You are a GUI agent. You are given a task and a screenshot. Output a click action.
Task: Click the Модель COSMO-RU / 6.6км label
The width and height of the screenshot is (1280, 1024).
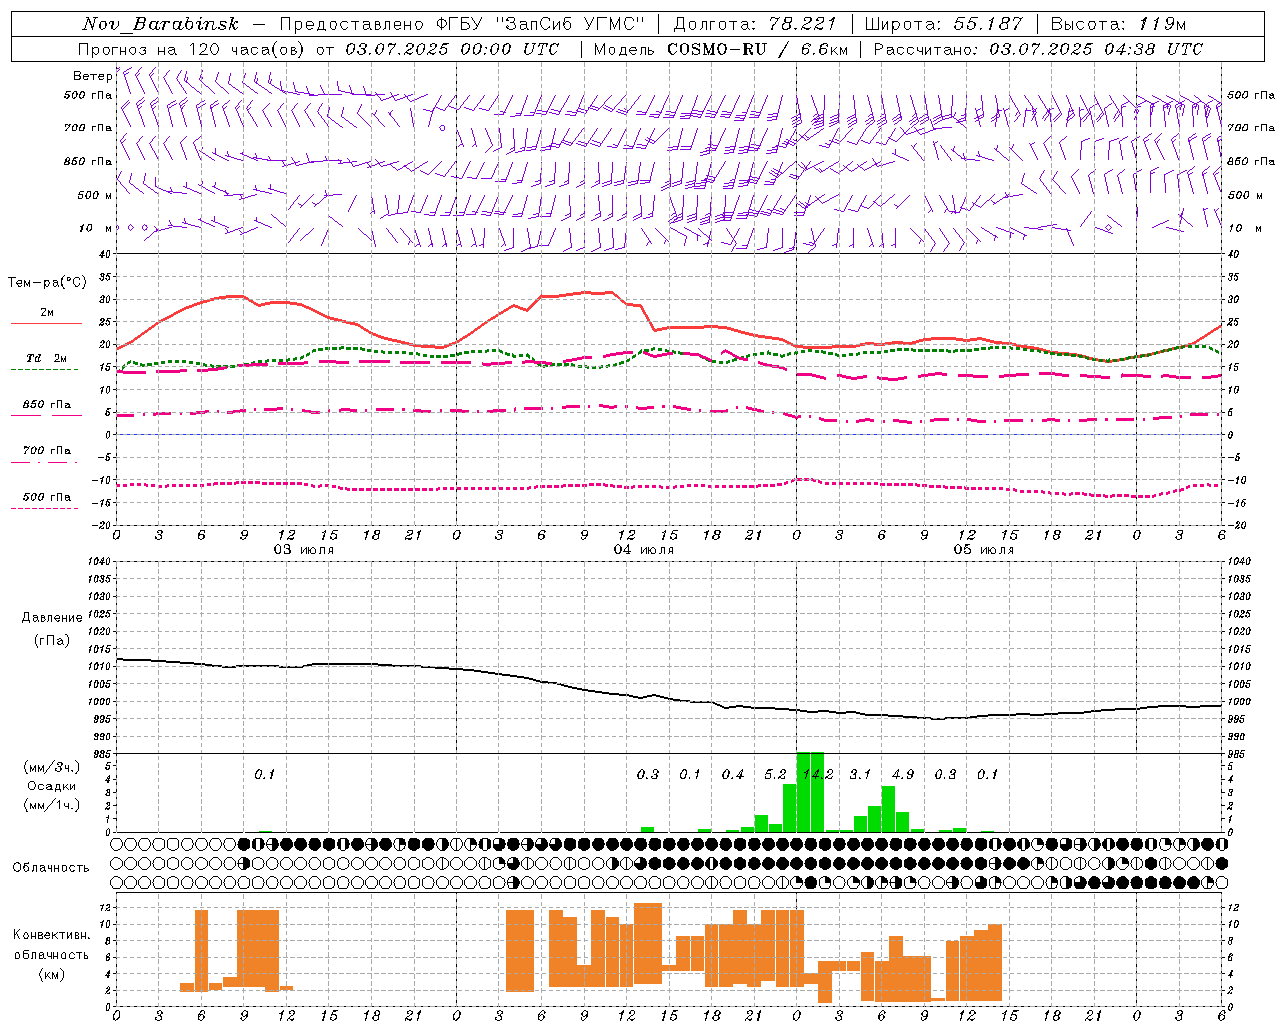721,49
